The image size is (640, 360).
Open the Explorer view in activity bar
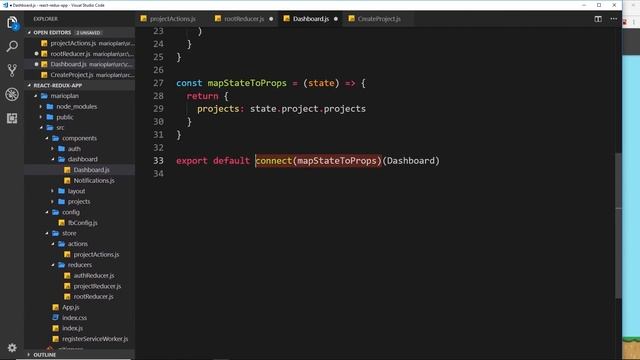[12, 22]
